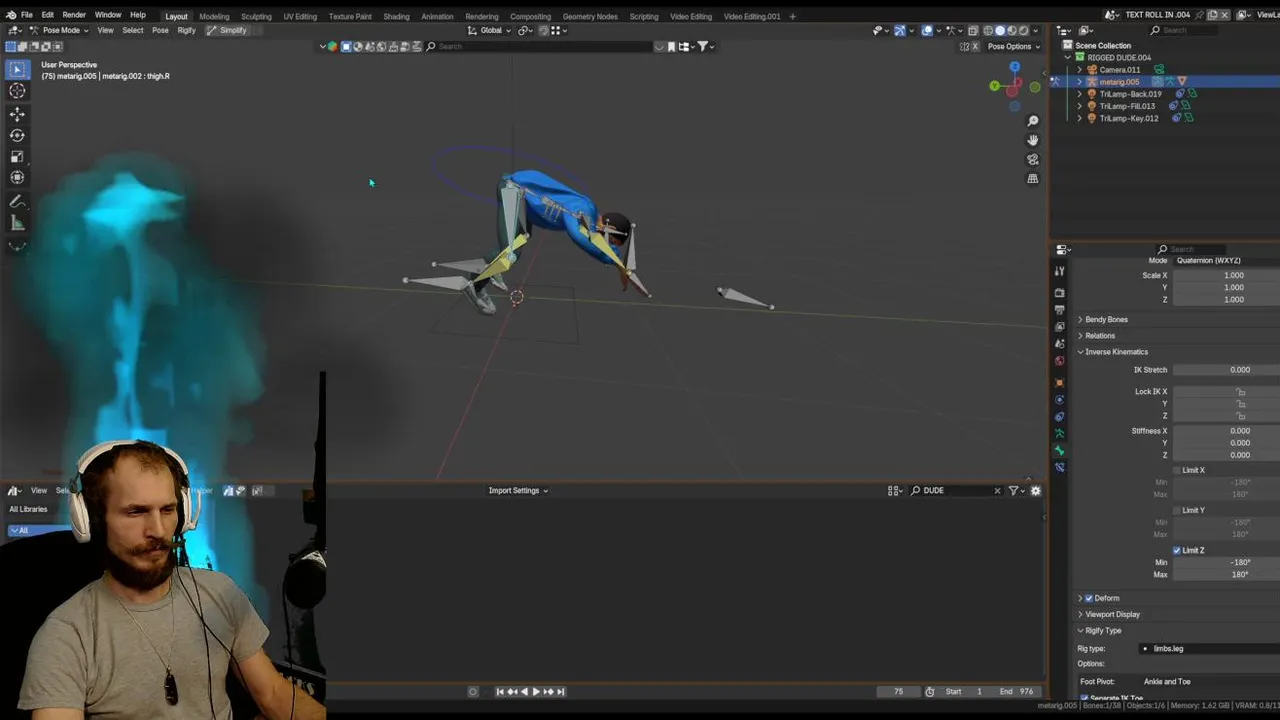Open the Rotation Mode Quaternion dropdown

1226,260
